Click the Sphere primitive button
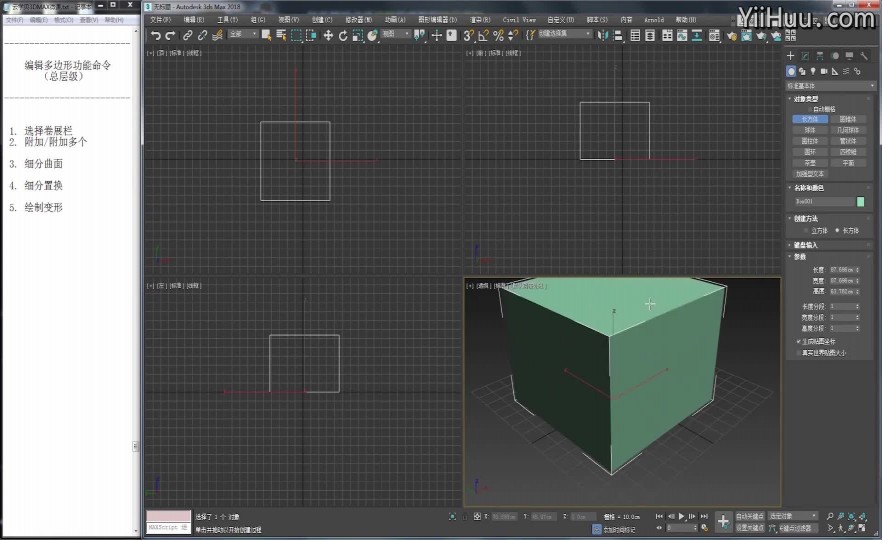The image size is (882, 540). point(810,130)
